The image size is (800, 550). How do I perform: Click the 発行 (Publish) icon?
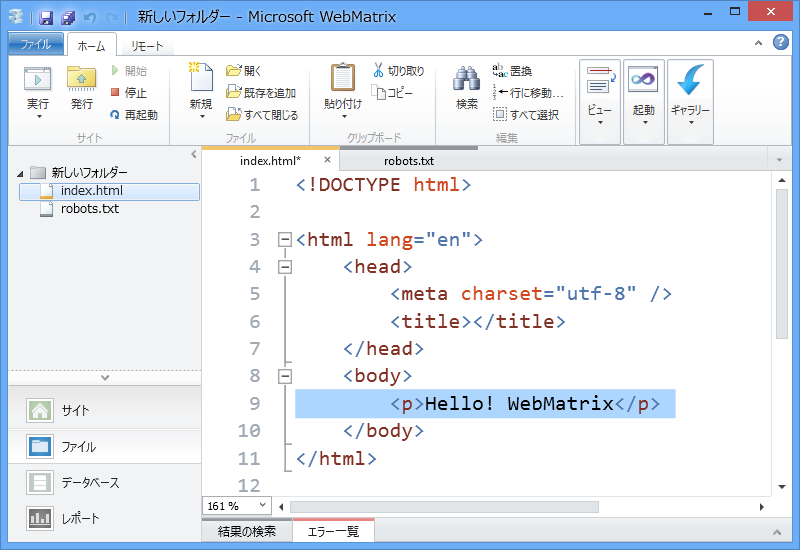pos(82,79)
